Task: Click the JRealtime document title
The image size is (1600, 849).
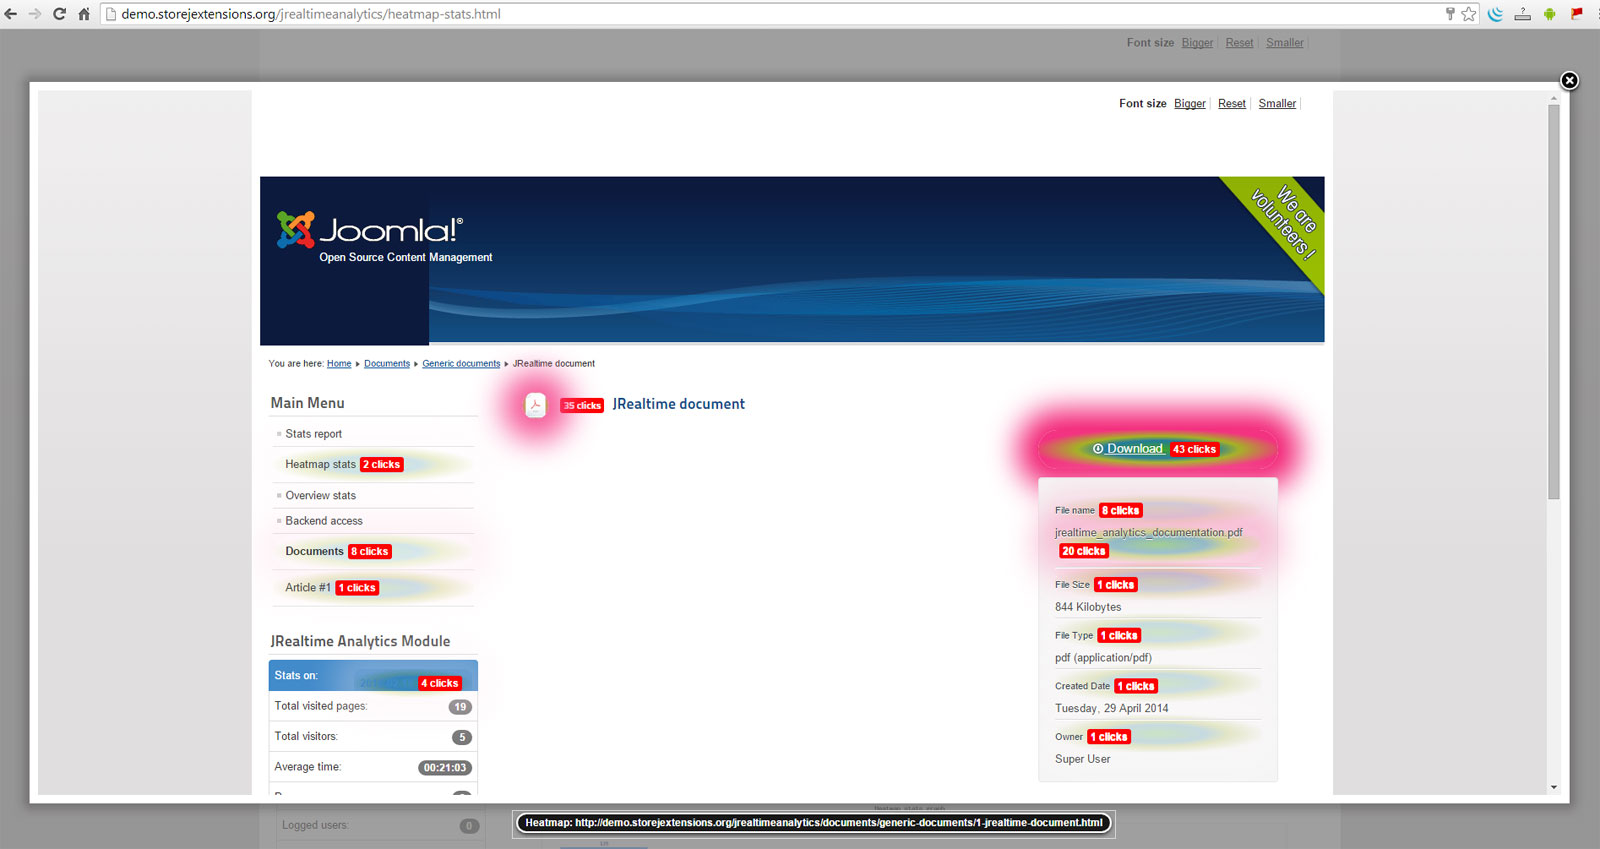Action: tap(679, 404)
